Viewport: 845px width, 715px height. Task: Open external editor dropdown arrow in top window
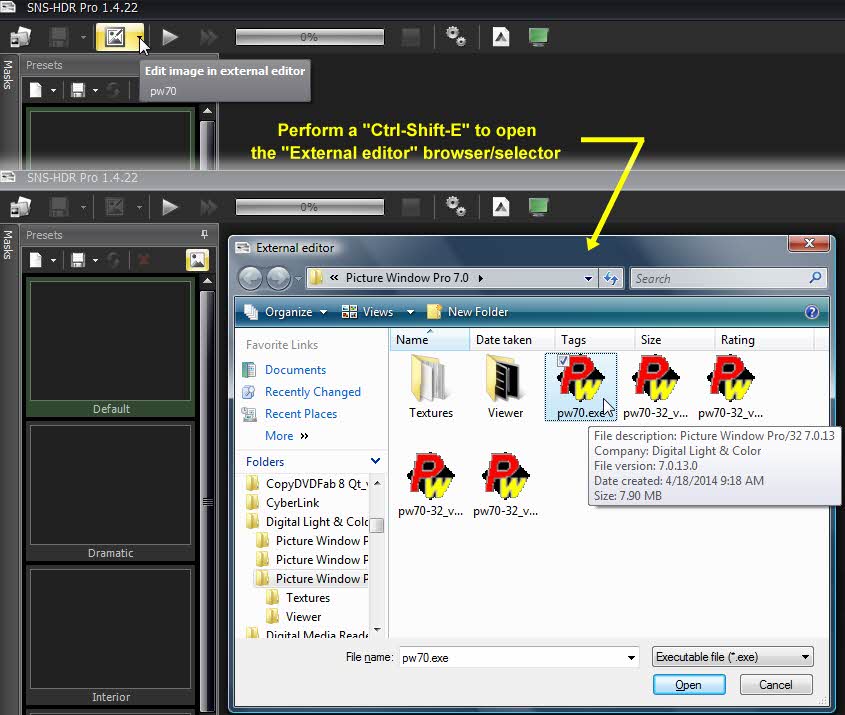tap(140, 37)
